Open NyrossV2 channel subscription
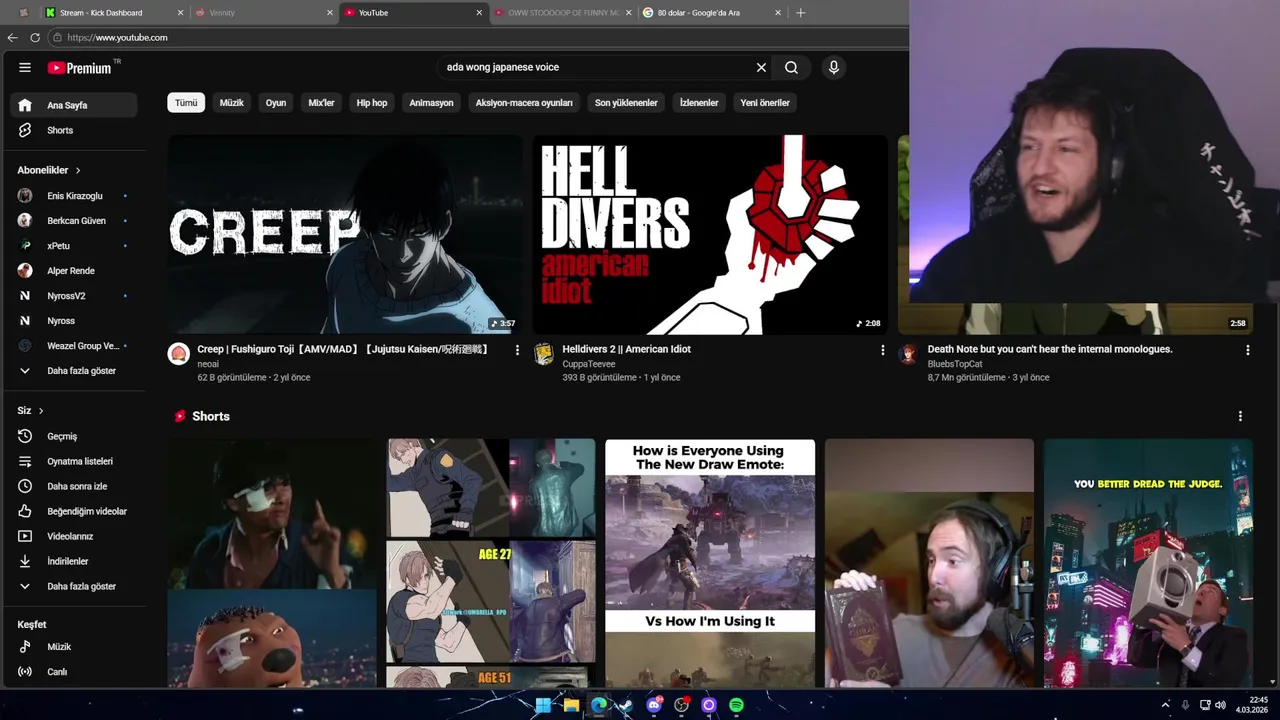1280x720 pixels. coord(73,296)
